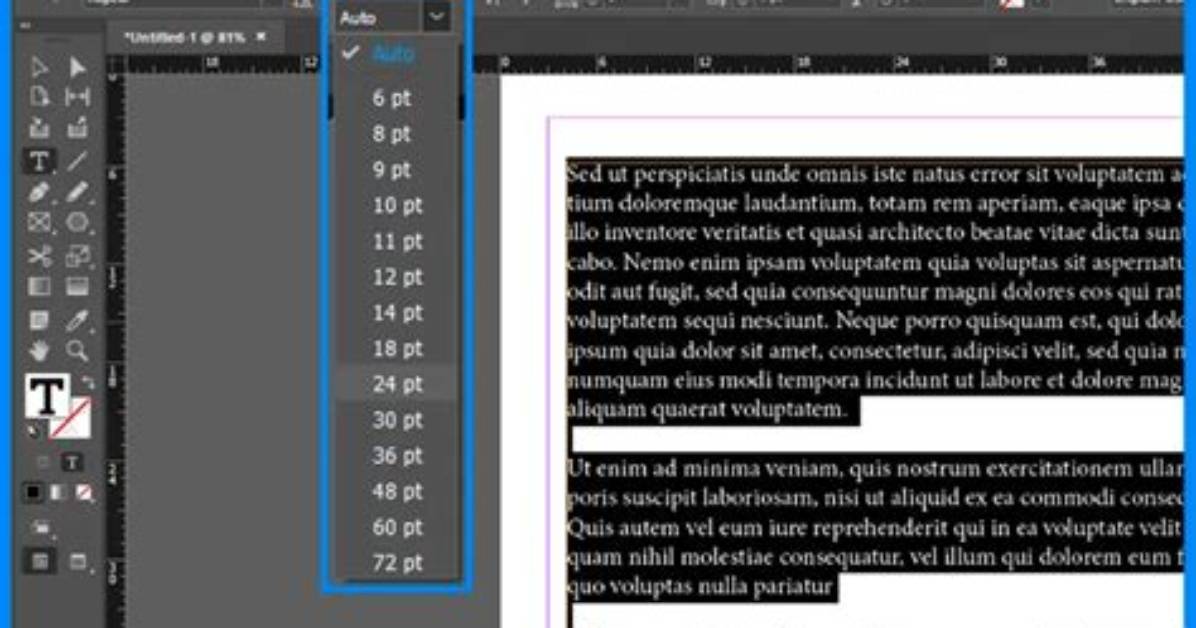The width and height of the screenshot is (1196, 628).
Task: Select the Content Collector tool
Action: [39, 127]
